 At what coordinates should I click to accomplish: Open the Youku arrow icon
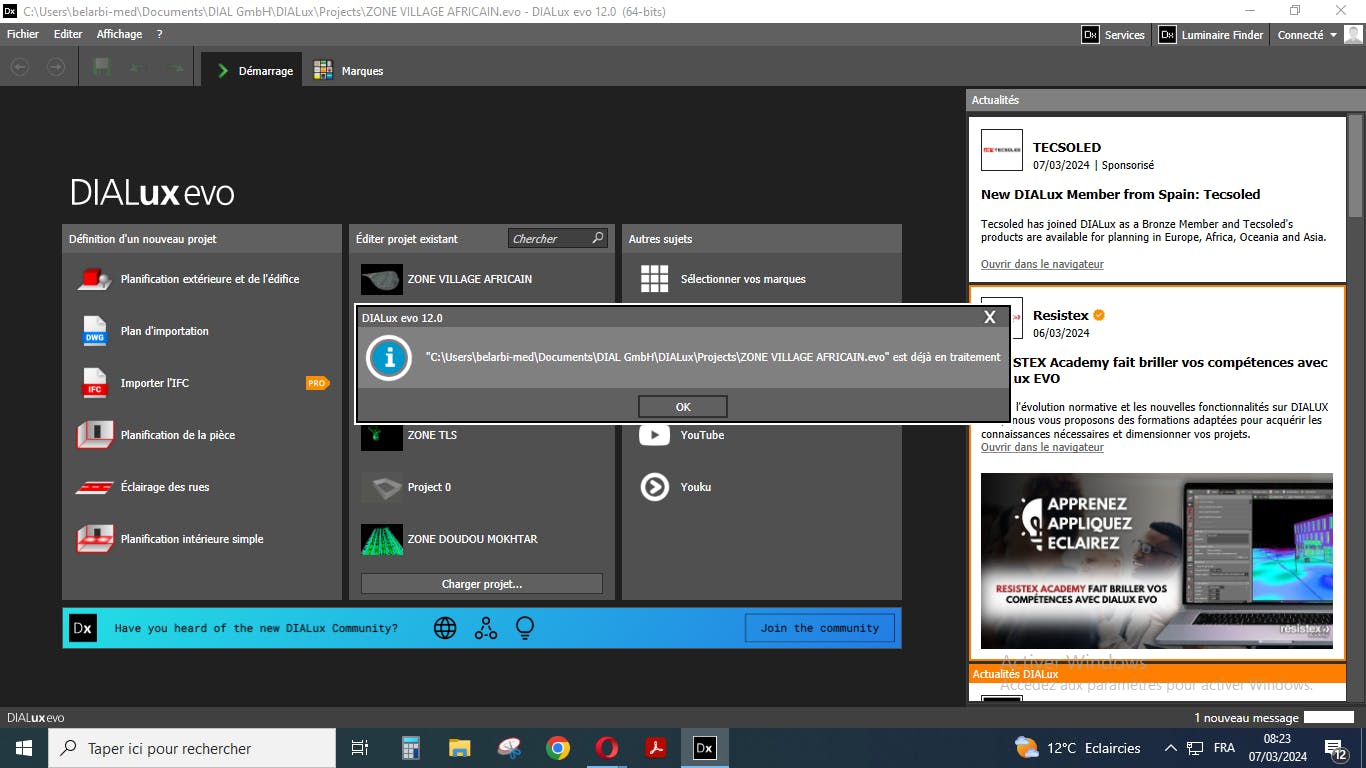click(655, 487)
